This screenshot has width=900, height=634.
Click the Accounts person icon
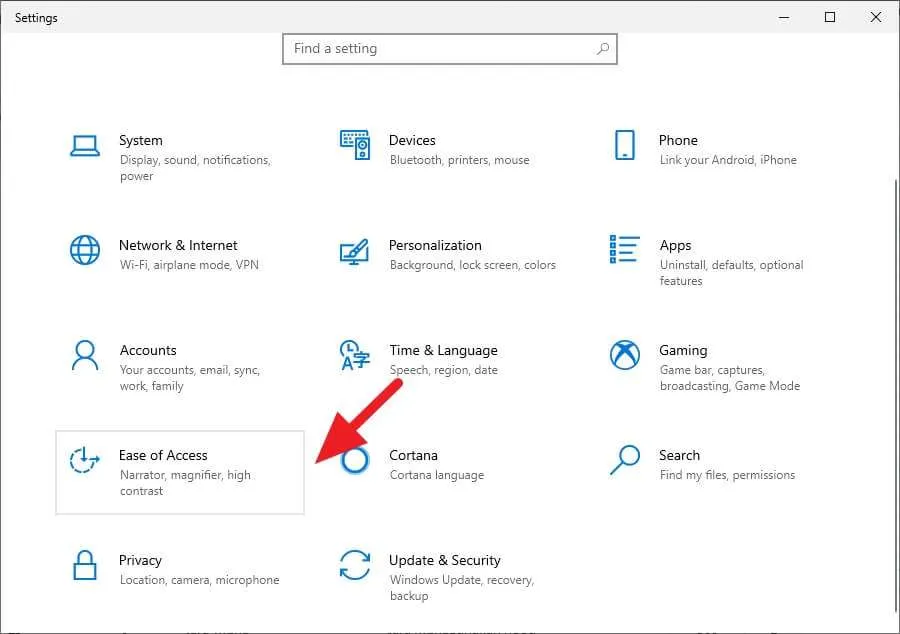coord(85,355)
